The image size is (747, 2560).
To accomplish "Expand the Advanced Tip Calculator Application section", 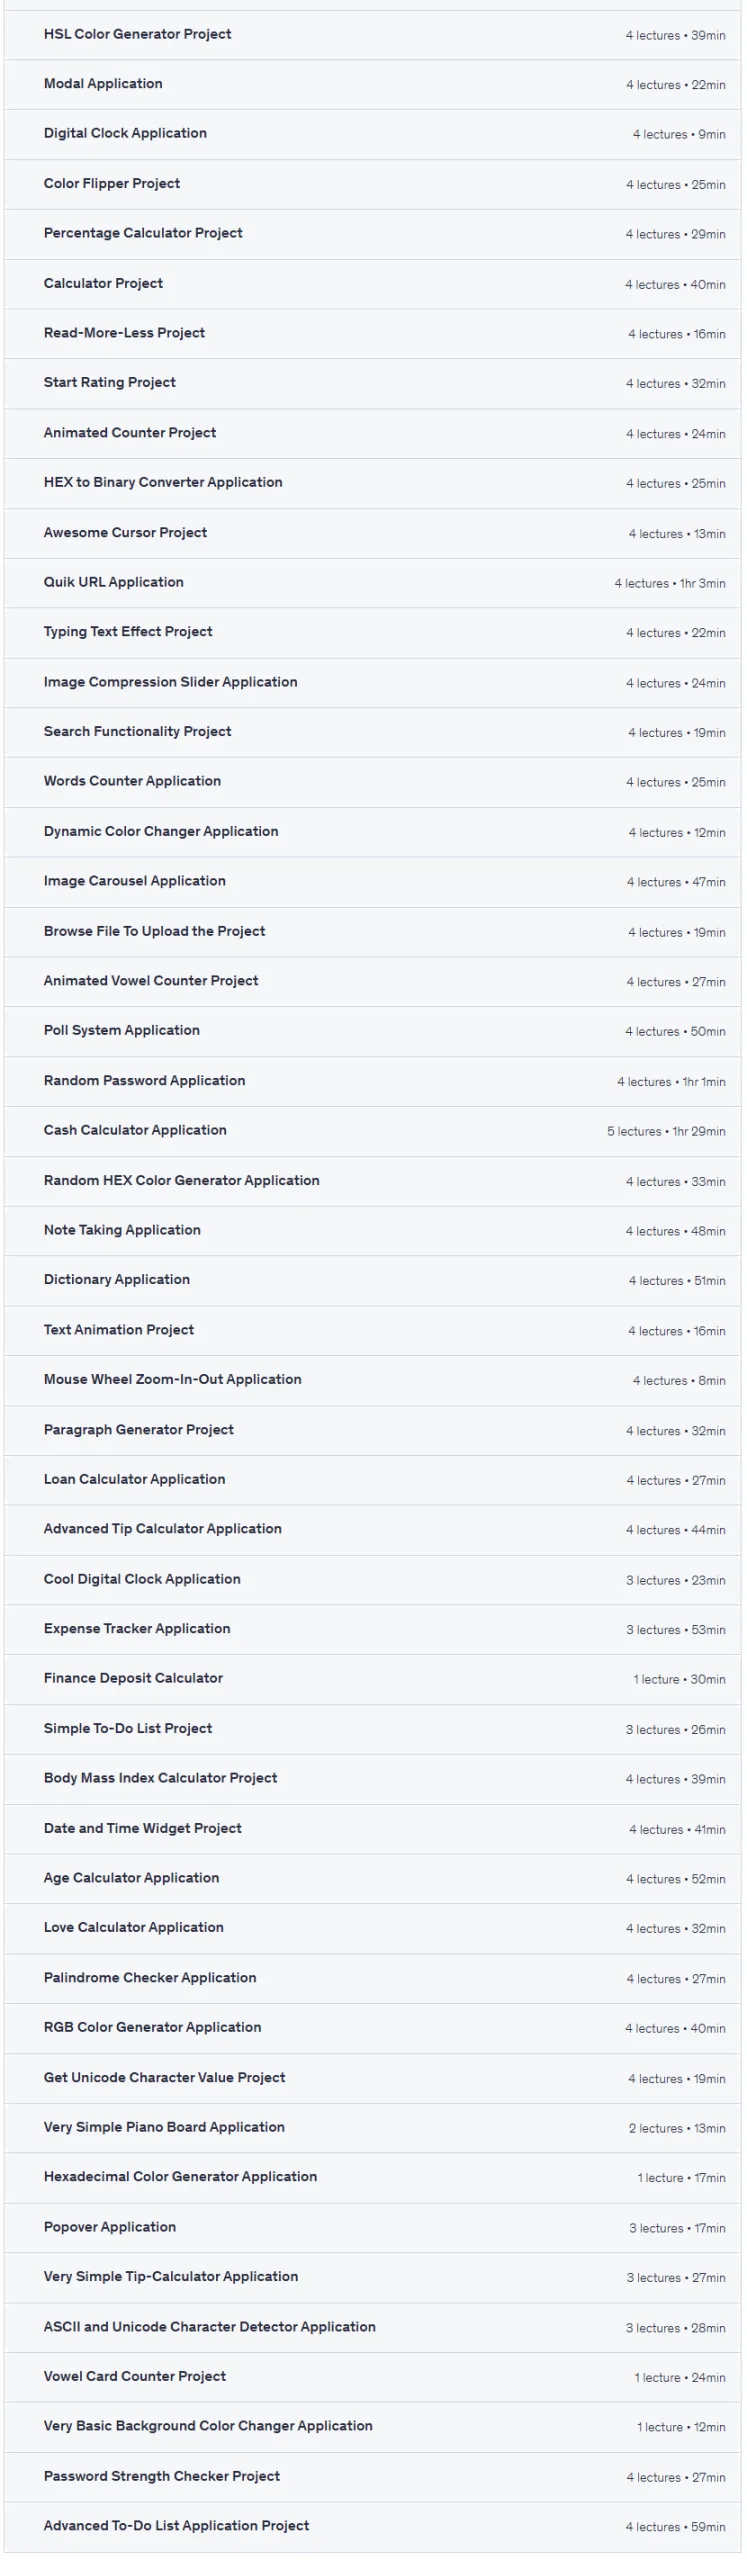I will tap(372, 1530).
